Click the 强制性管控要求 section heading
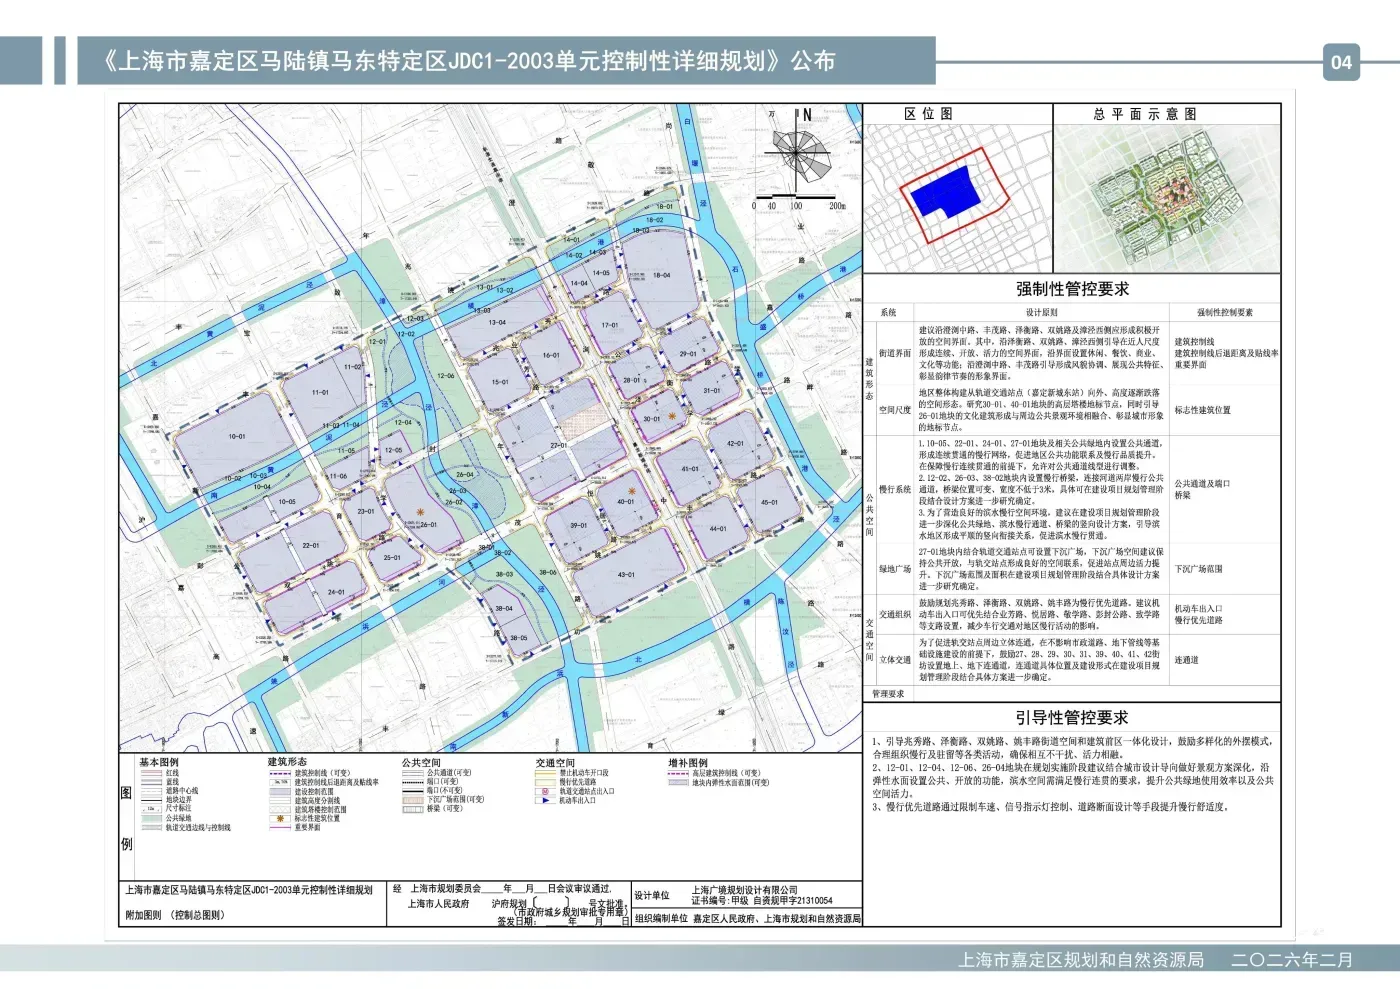This screenshot has width=1400, height=989. 1071,289
